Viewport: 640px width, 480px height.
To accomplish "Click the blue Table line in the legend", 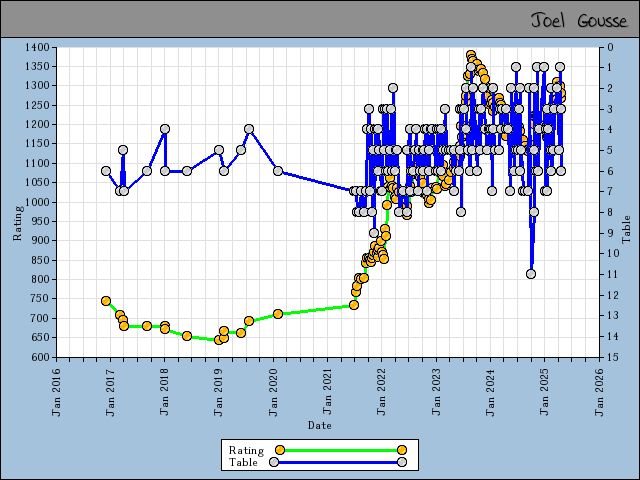I will (x=338, y=462).
